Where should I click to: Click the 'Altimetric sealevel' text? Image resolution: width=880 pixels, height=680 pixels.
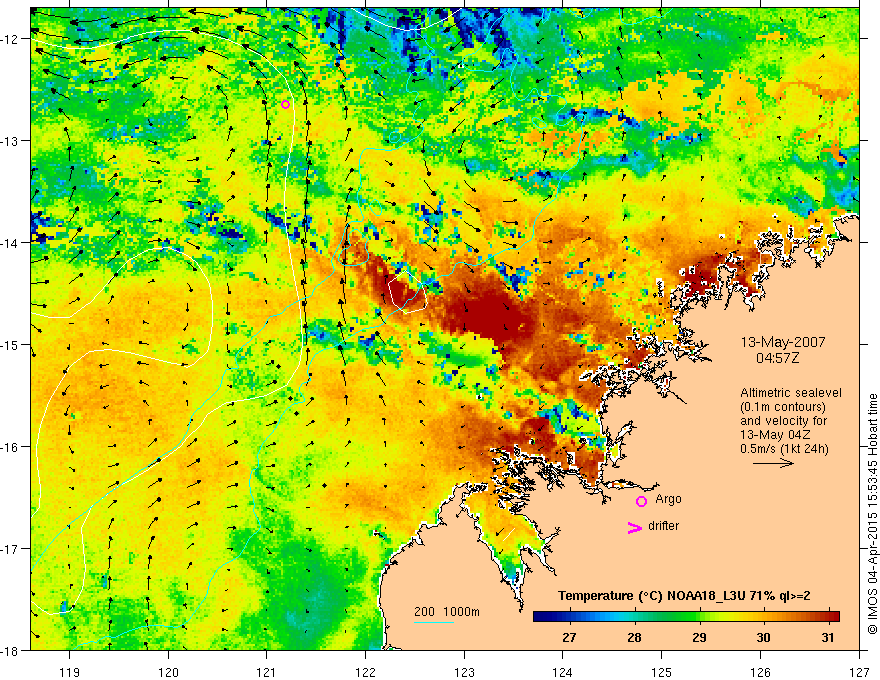tap(791, 393)
